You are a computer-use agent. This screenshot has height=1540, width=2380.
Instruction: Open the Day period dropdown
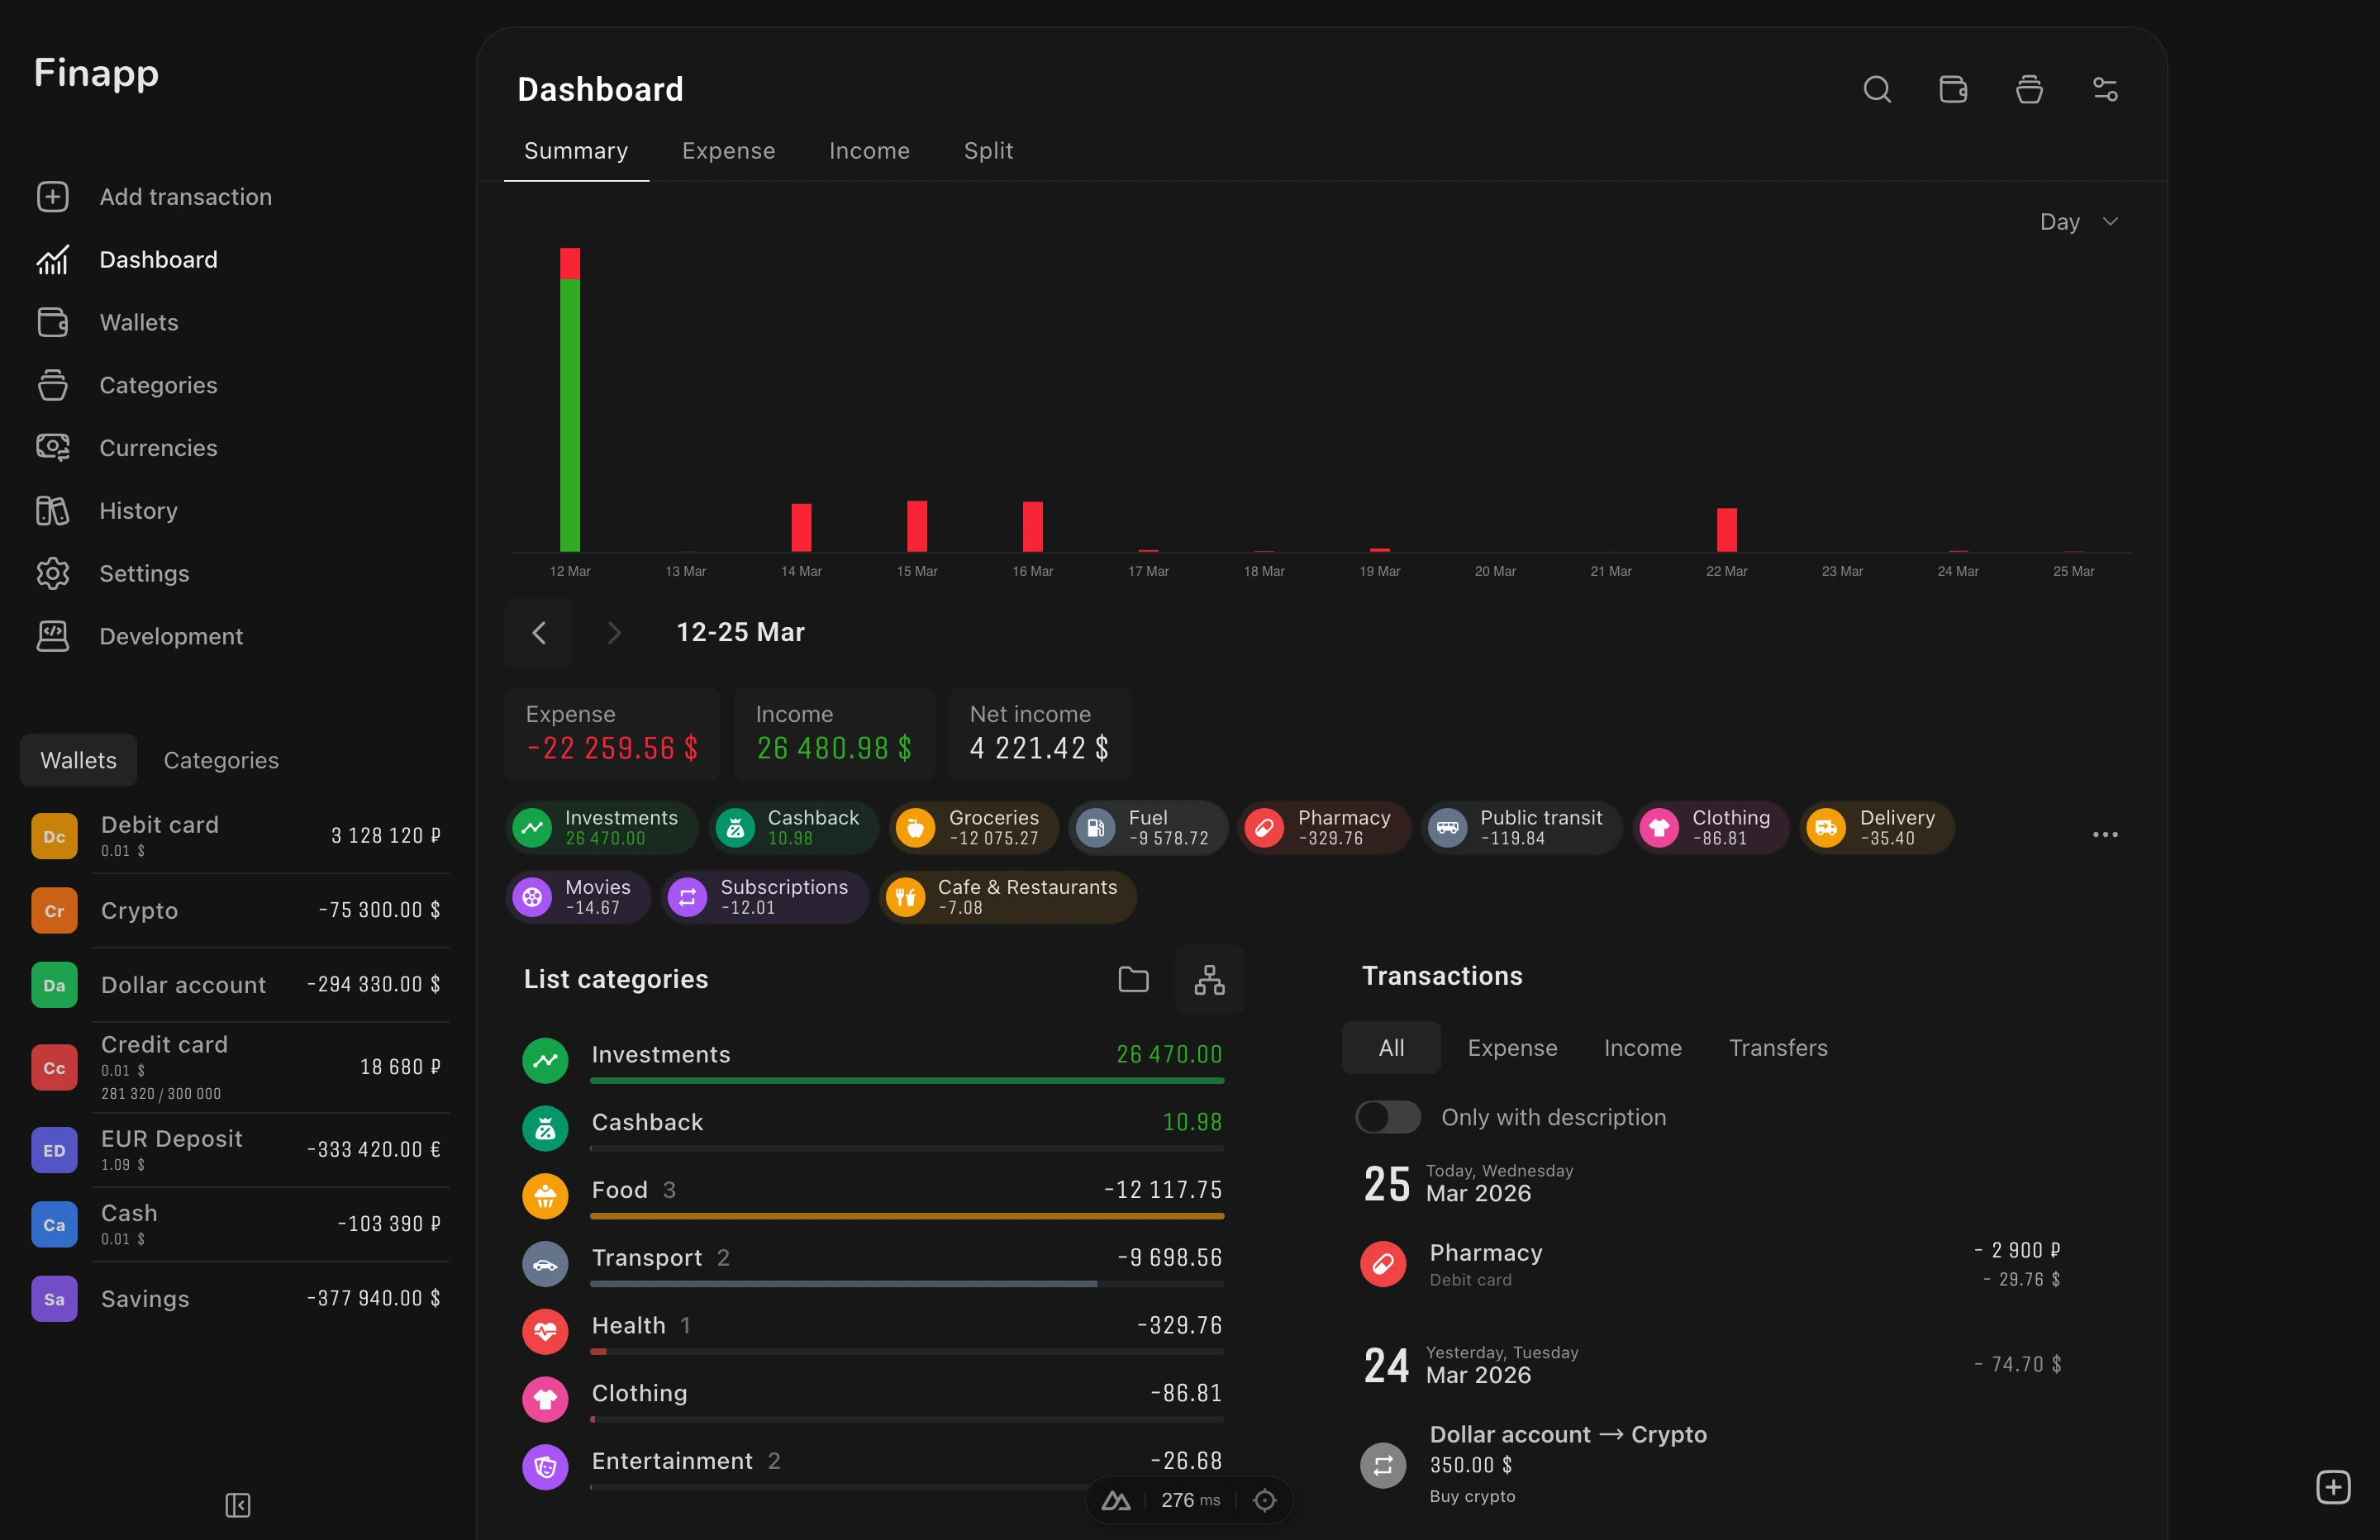(2079, 222)
